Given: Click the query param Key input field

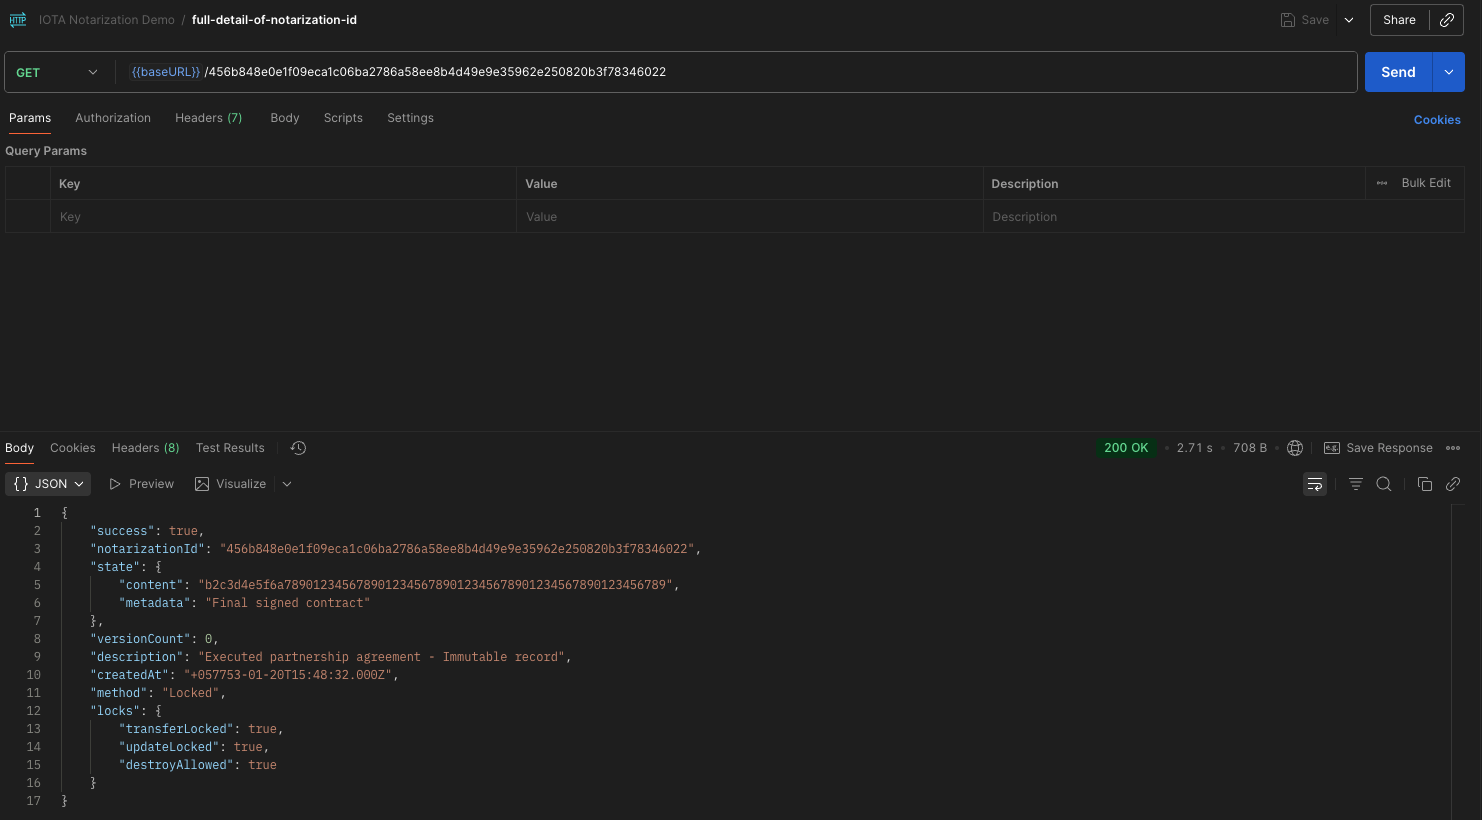Looking at the screenshot, I should point(283,217).
